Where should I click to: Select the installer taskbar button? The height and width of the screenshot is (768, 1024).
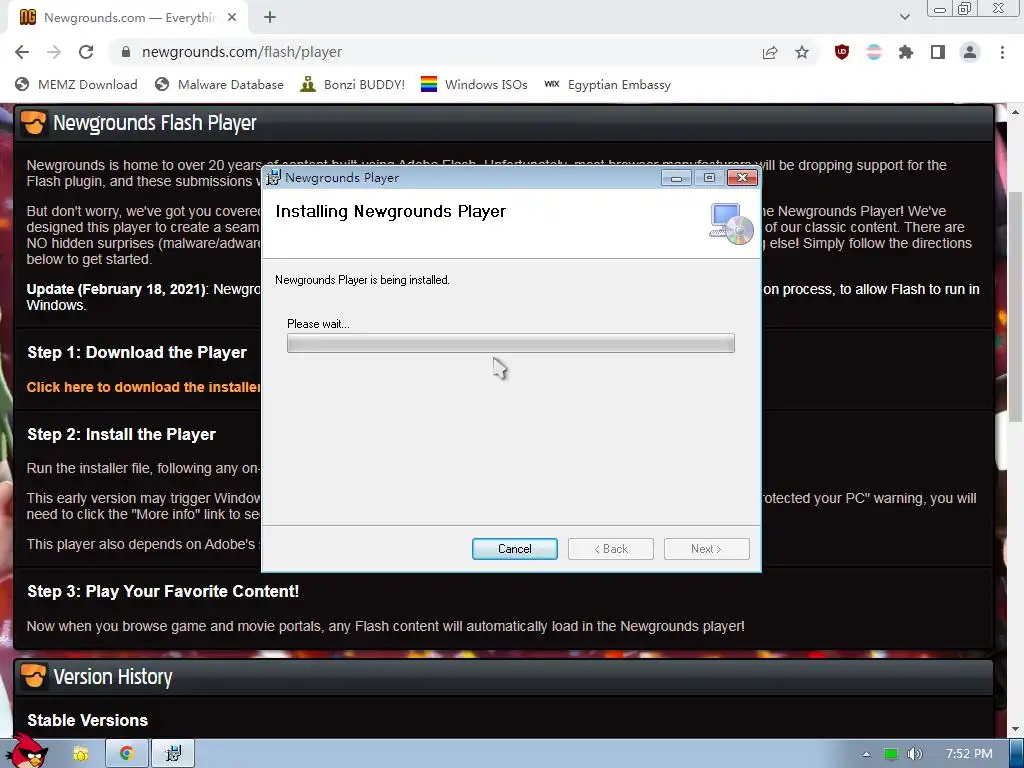pos(173,754)
